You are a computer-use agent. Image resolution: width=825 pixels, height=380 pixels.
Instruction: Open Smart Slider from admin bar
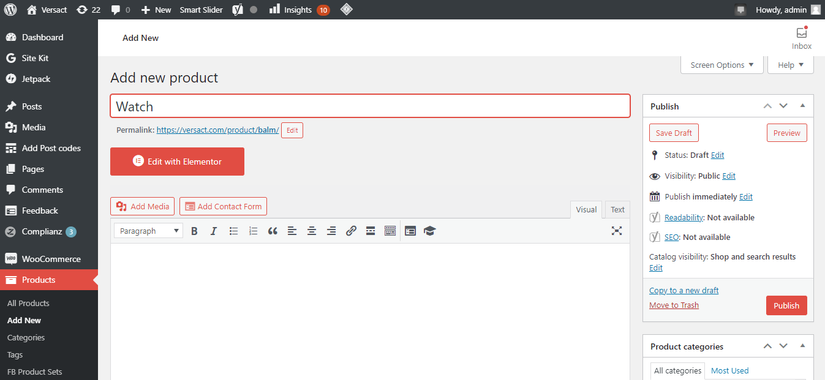coord(201,9)
